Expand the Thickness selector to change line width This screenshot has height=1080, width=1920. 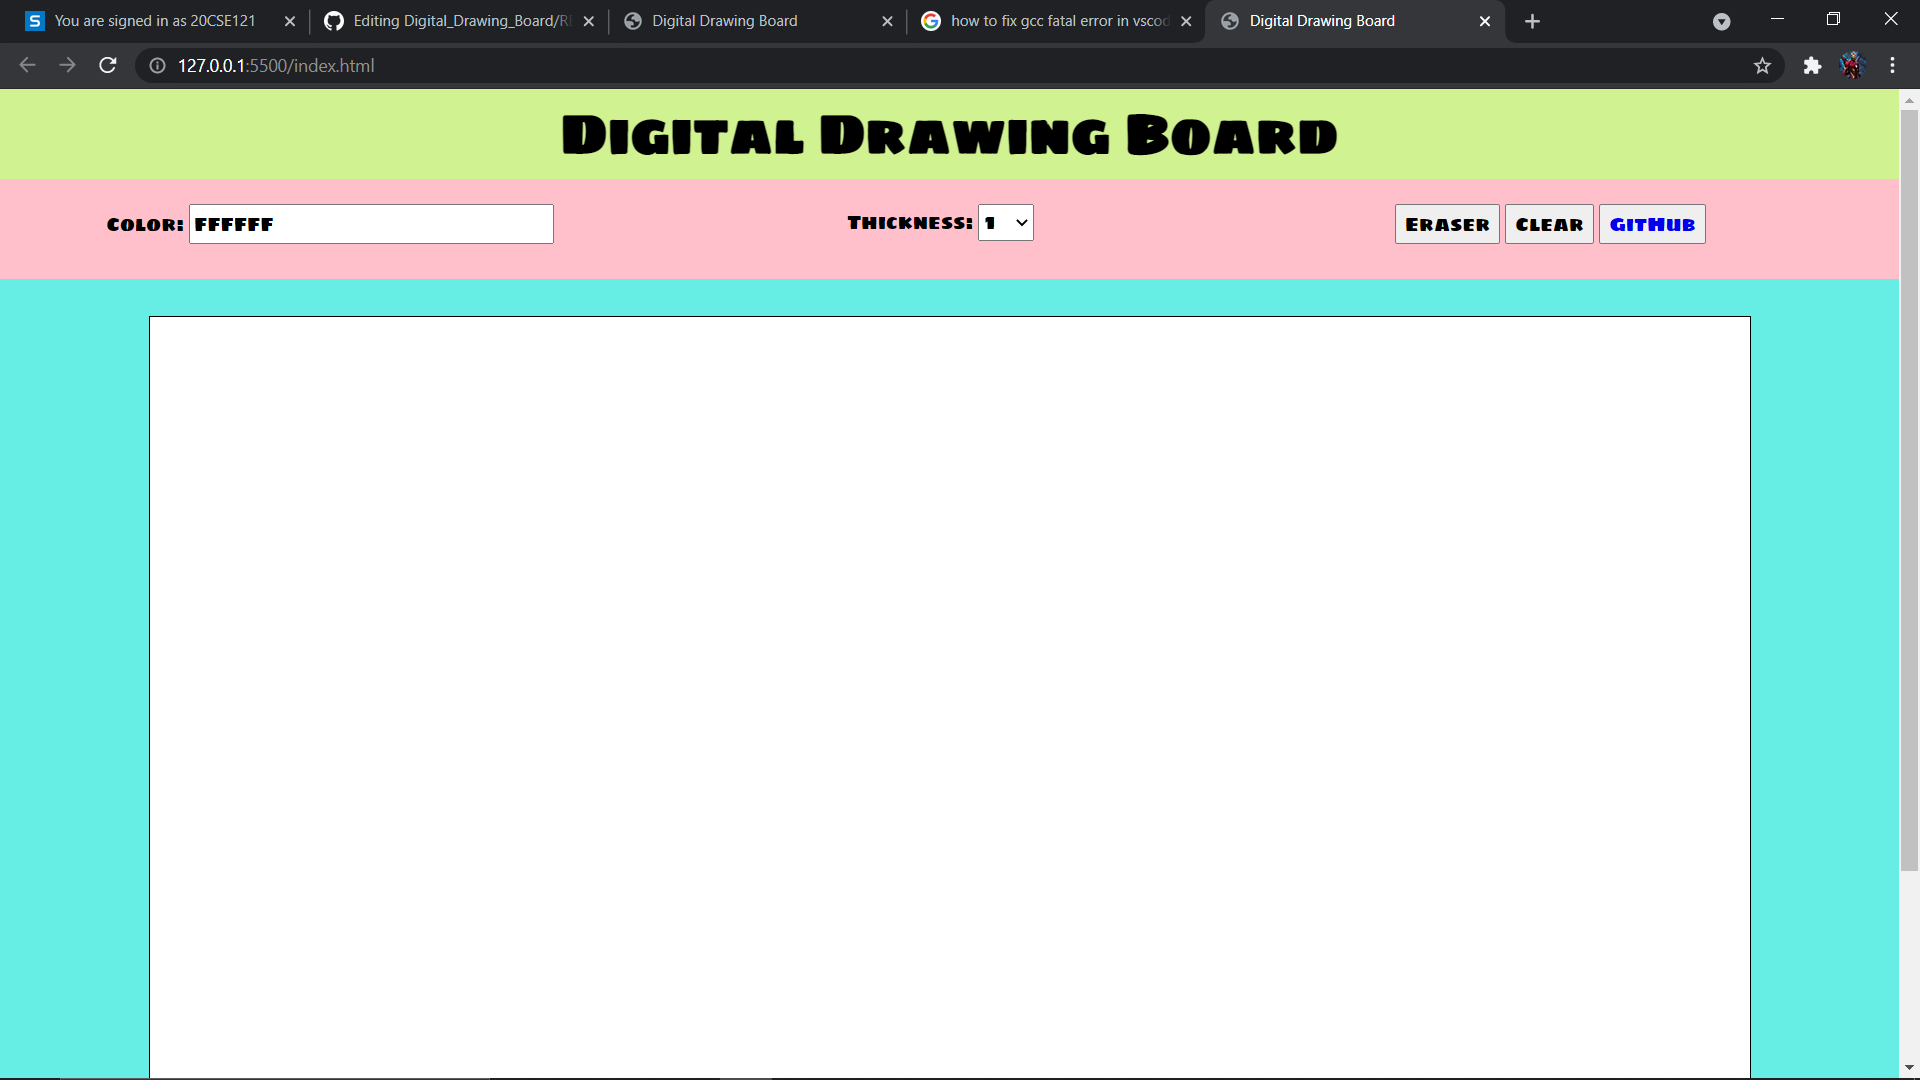[x=1005, y=222]
